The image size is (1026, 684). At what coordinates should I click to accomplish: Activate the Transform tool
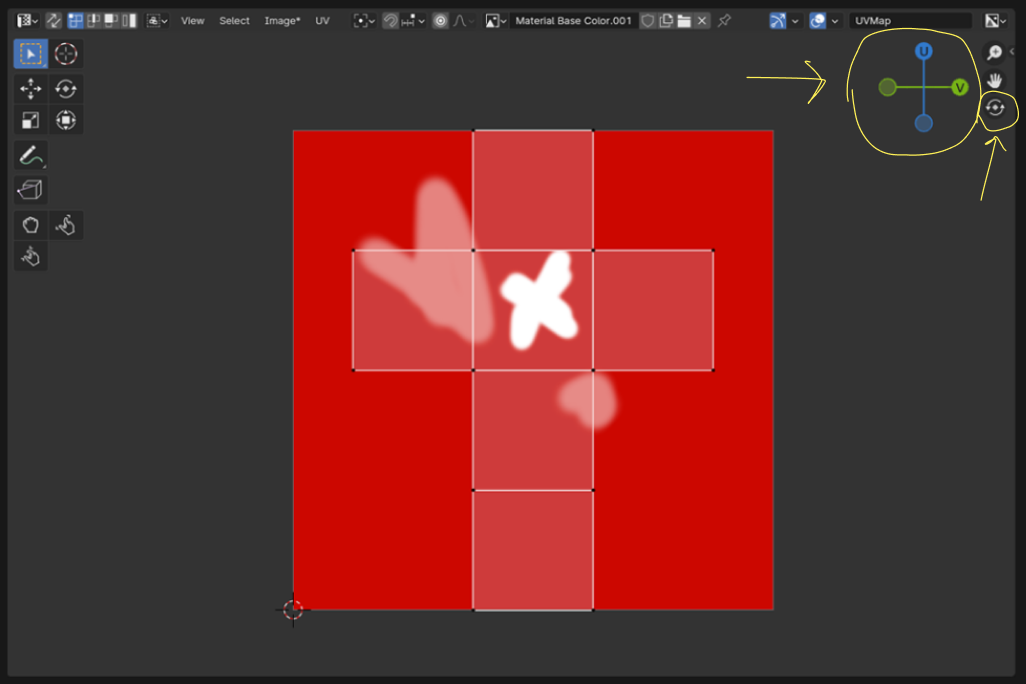click(65, 120)
